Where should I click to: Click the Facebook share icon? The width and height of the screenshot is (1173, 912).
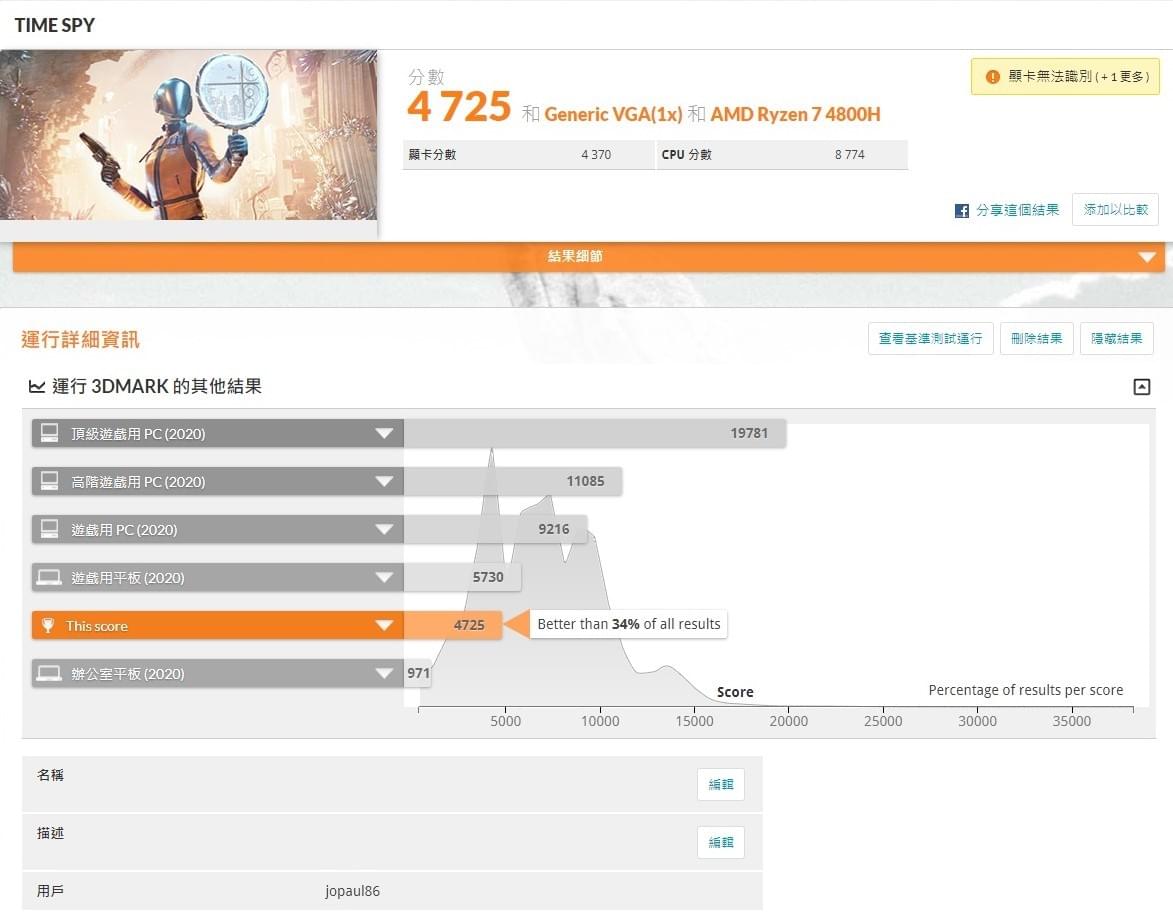(962, 211)
